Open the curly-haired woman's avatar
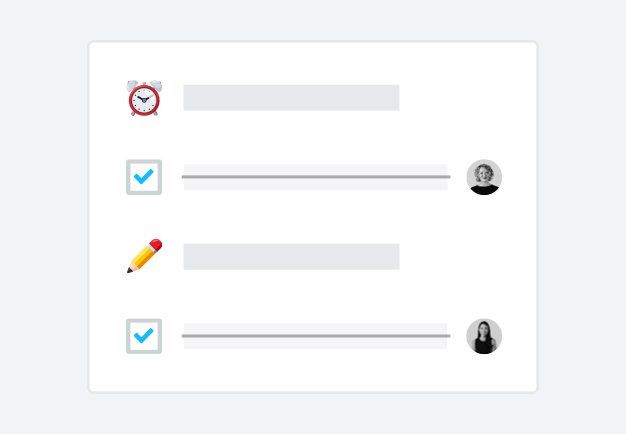Screen dimensions: 626x434 (484, 177)
